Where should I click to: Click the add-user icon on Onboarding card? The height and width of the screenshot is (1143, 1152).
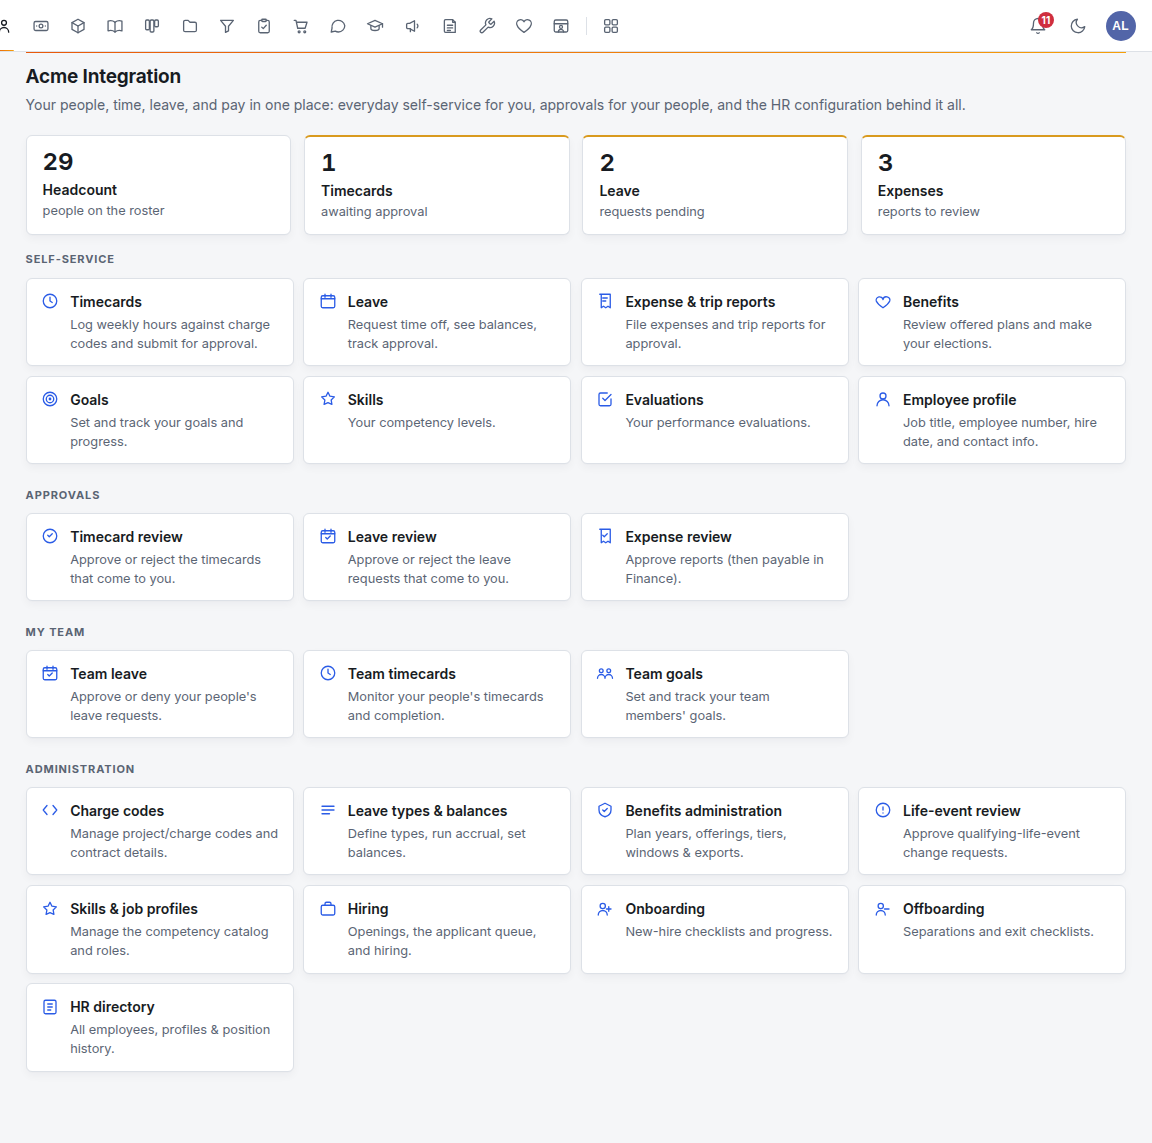pyautogui.click(x=605, y=909)
